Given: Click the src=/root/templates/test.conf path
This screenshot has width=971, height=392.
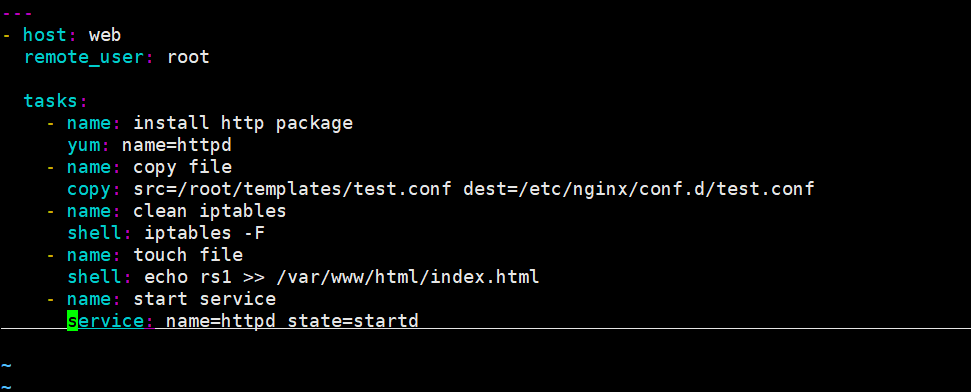Looking at the screenshot, I should click(x=292, y=189).
